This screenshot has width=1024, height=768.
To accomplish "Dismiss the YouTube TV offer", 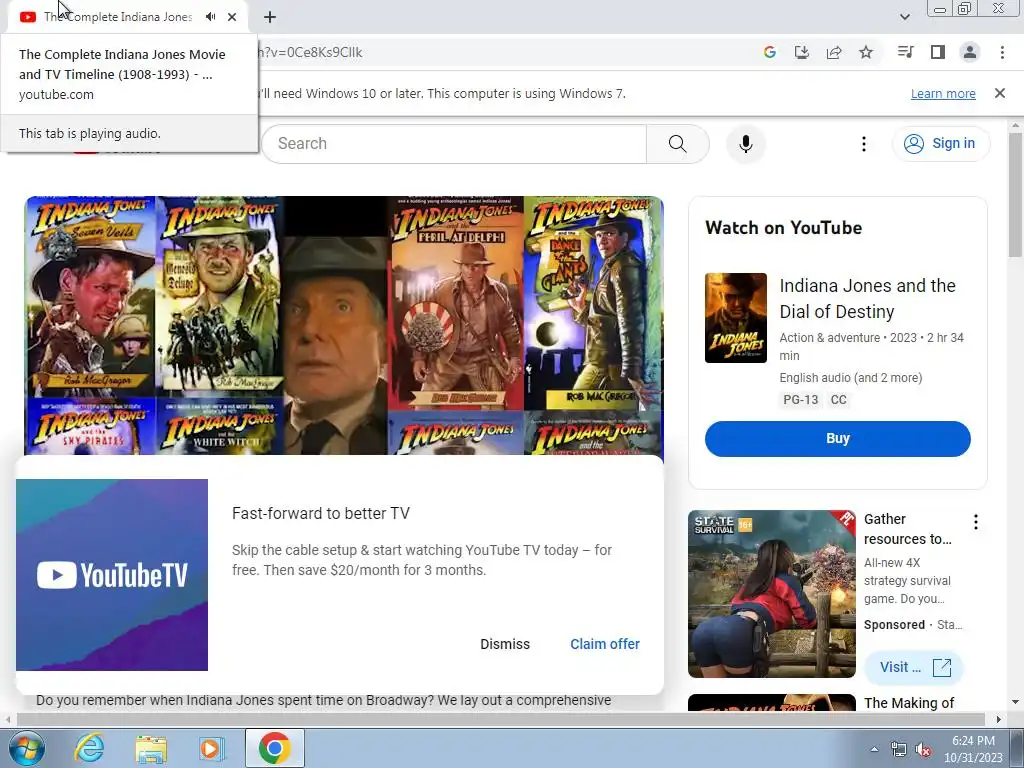I will (505, 644).
